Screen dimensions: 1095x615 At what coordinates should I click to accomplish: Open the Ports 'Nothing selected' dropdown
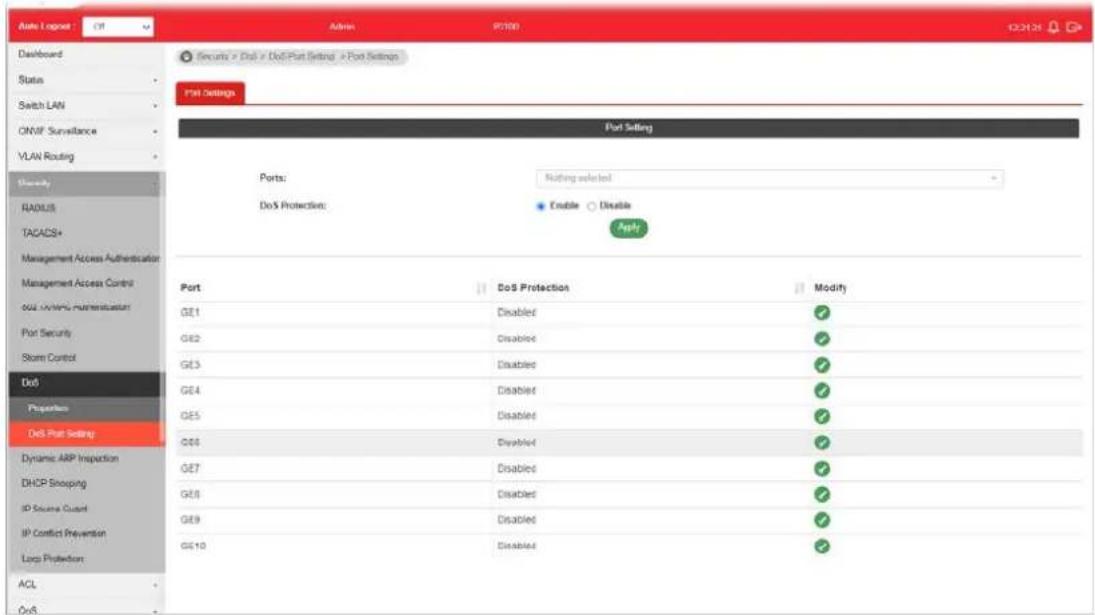[770, 178]
